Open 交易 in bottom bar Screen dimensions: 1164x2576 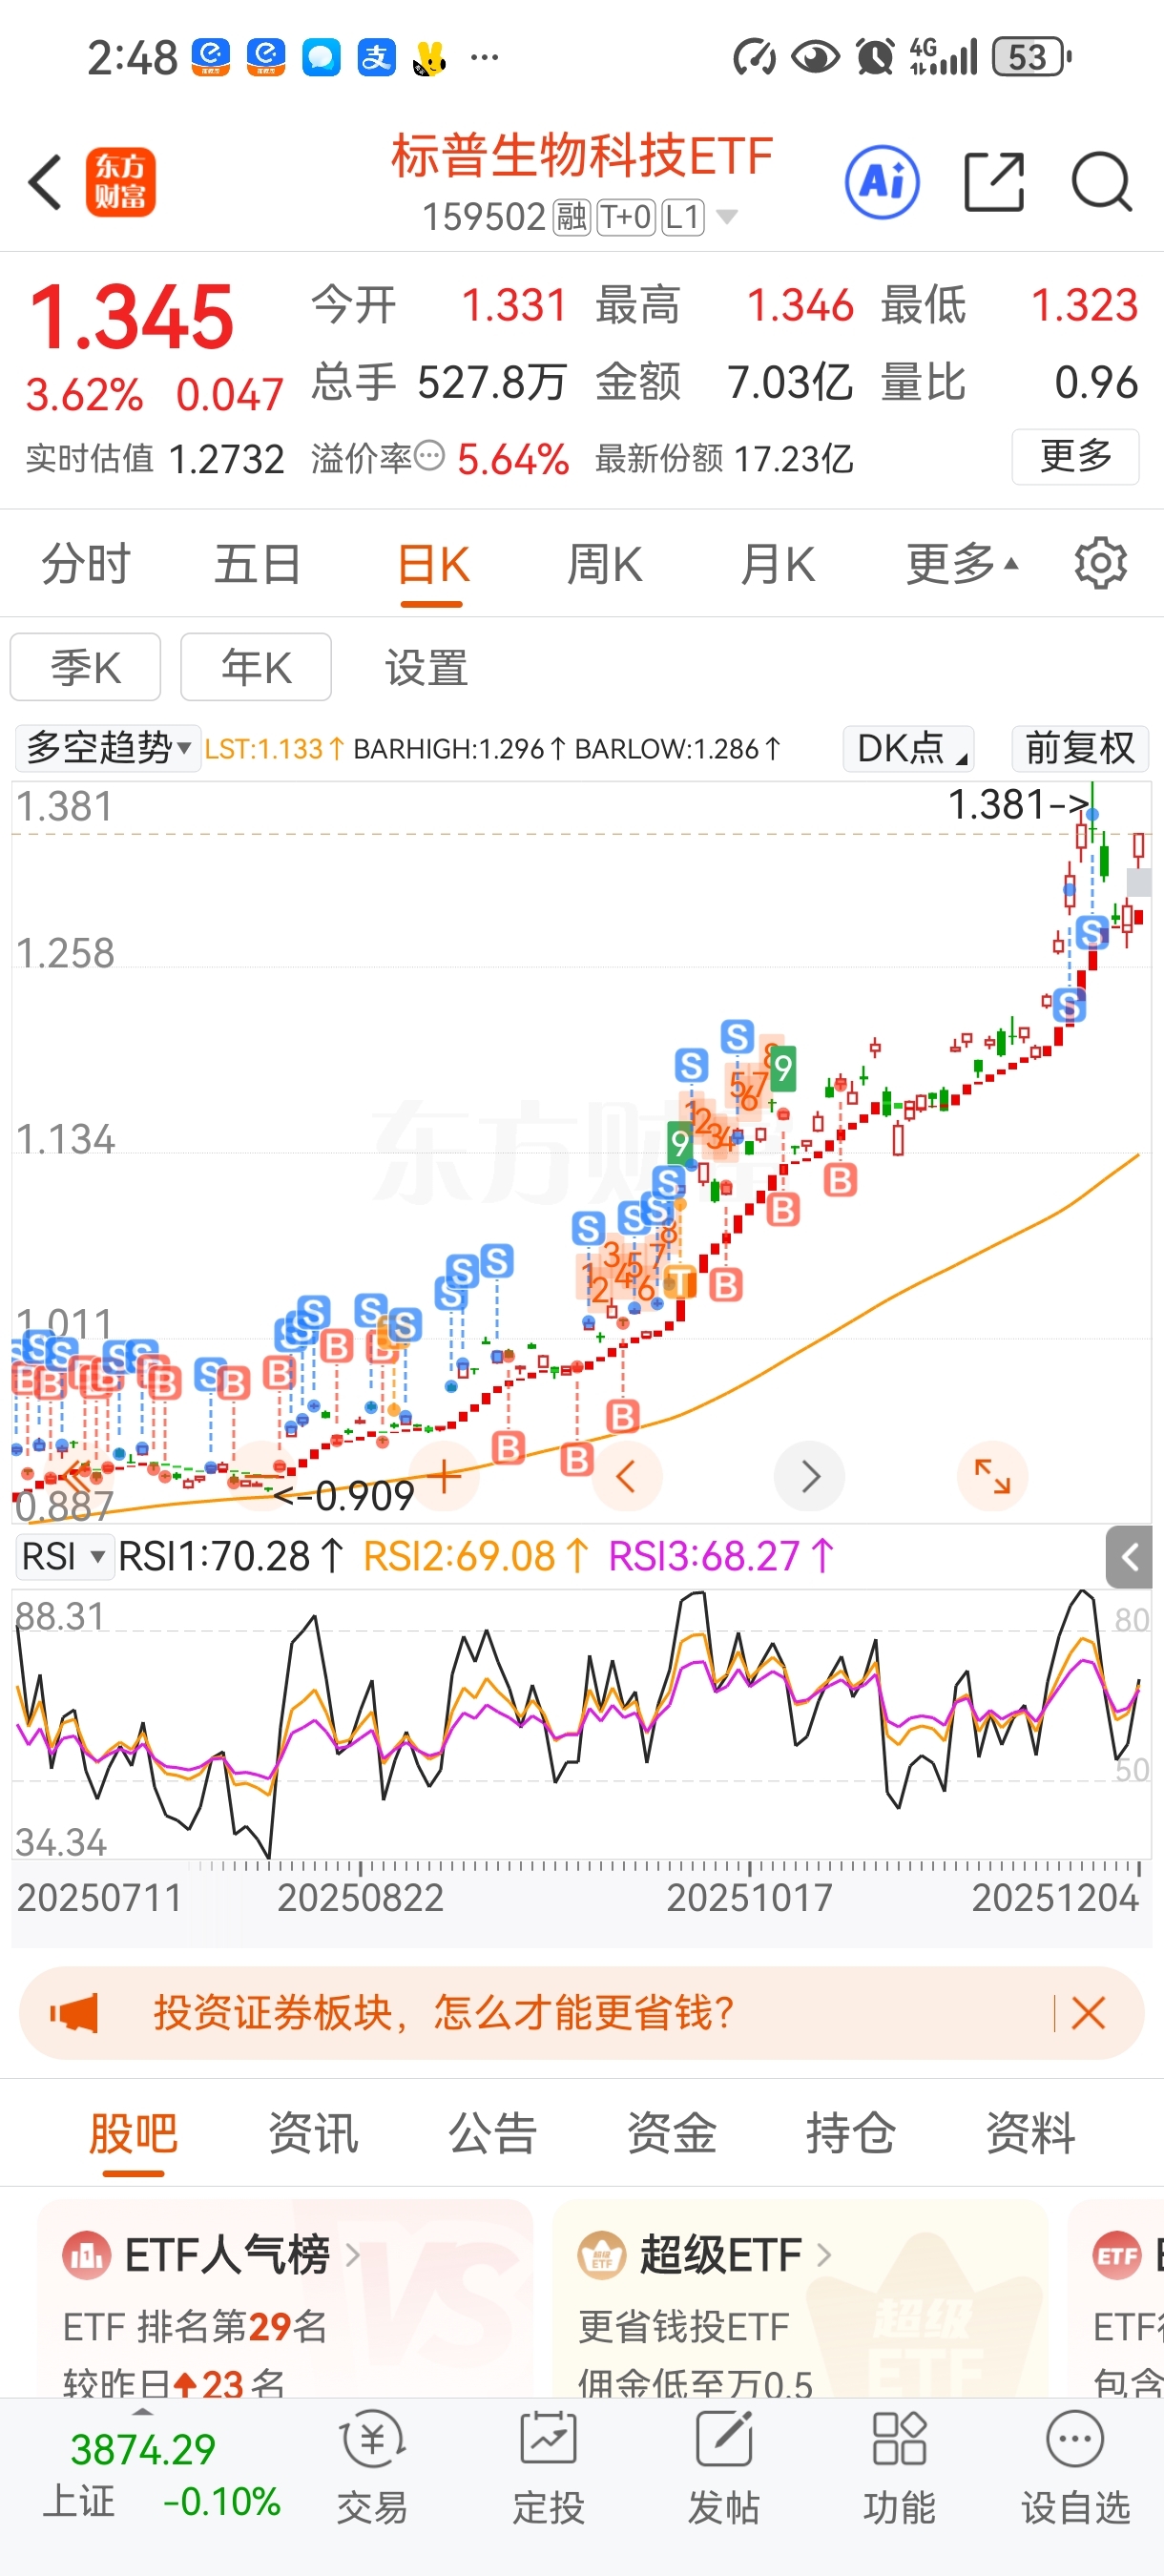372,2480
